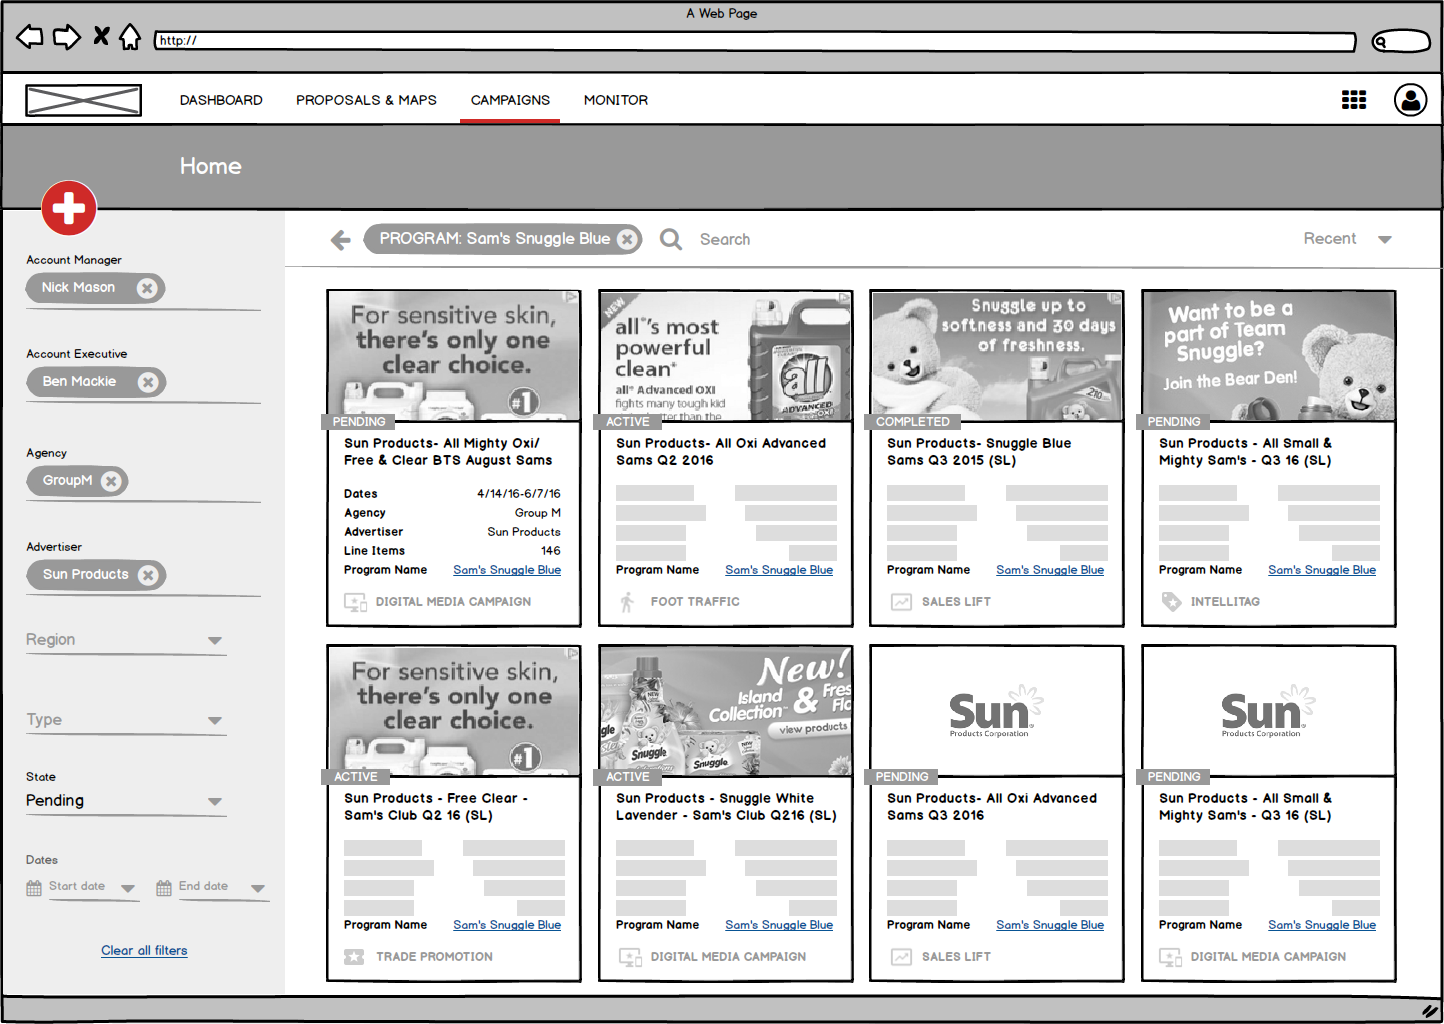Click Digital Media Campaign label on Lavender card
The image size is (1444, 1024).
pos(728,957)
